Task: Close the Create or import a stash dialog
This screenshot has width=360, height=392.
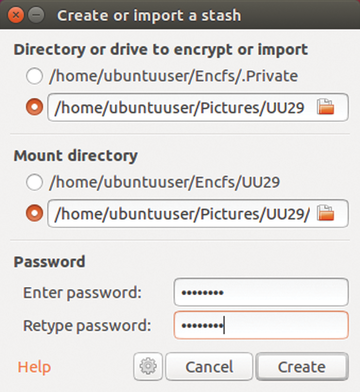Action: coord(16,15)
